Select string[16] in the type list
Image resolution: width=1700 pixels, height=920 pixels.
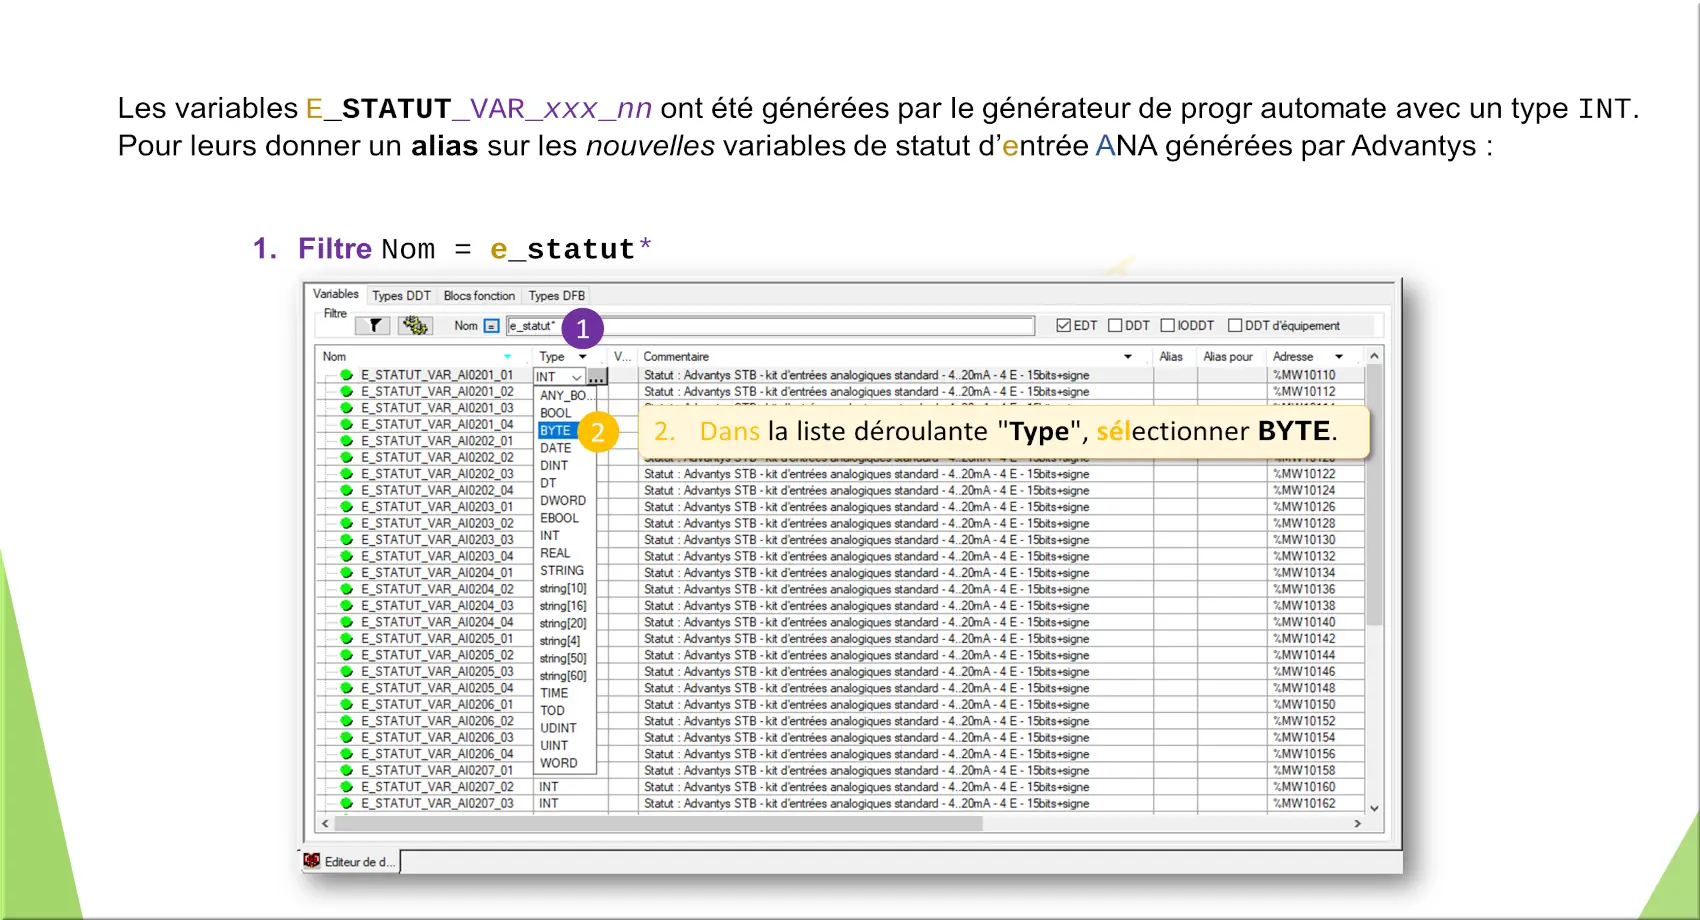[x=563, y=606]
